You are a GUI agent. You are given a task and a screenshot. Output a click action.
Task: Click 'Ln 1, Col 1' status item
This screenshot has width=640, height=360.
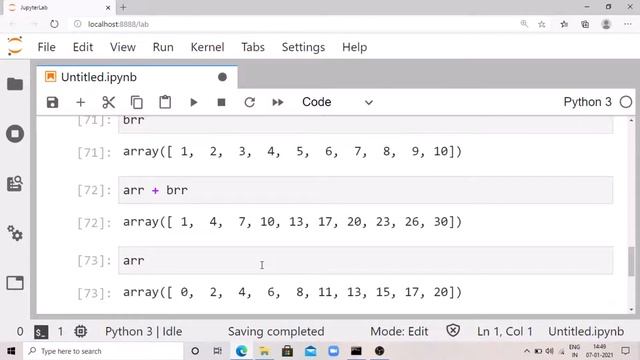(x=504, y=331)
